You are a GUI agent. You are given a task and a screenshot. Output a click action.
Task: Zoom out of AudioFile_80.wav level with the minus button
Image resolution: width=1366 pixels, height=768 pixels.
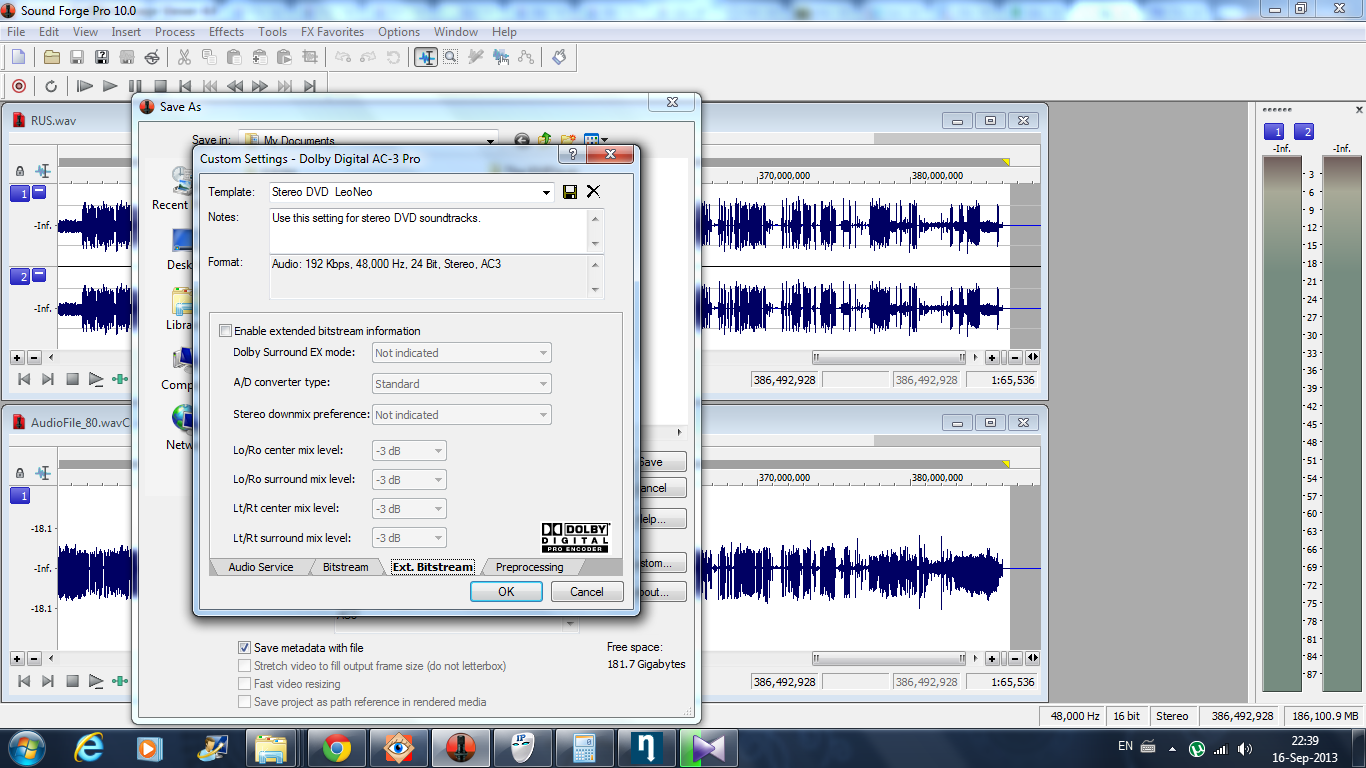[33, 659]
